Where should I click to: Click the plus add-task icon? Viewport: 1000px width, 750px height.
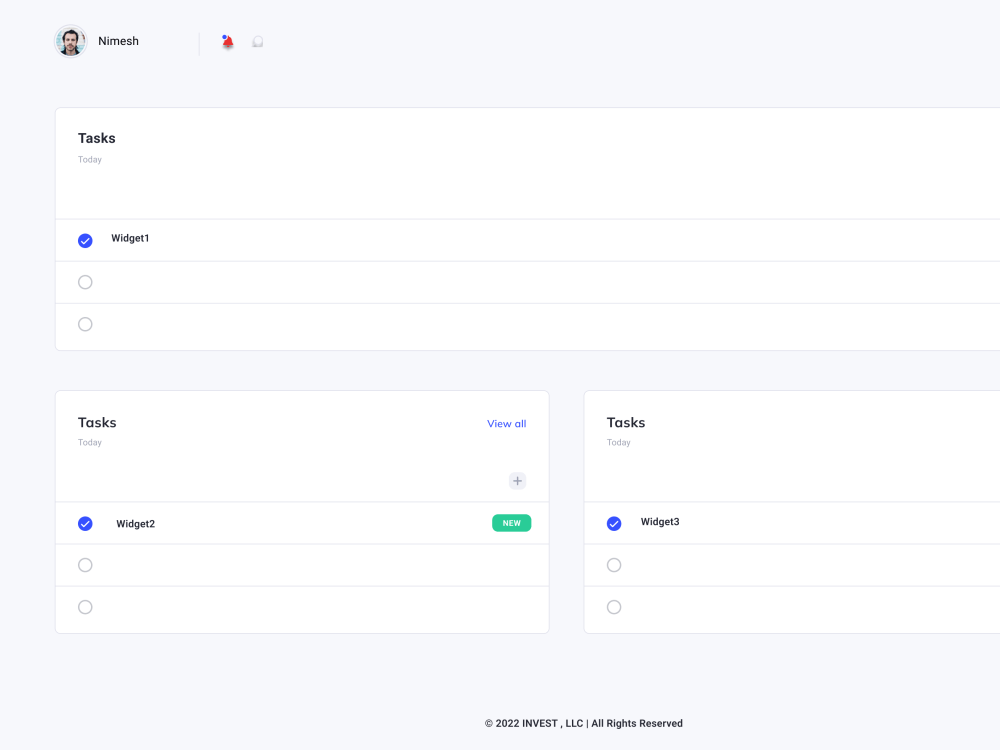[517, 481]
